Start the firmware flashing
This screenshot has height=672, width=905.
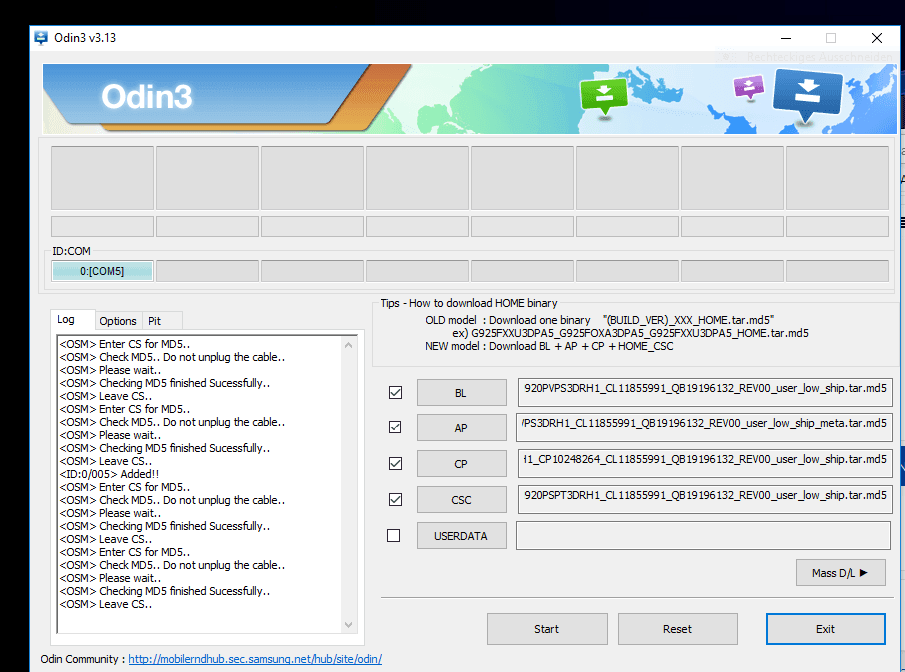point(547,629)
